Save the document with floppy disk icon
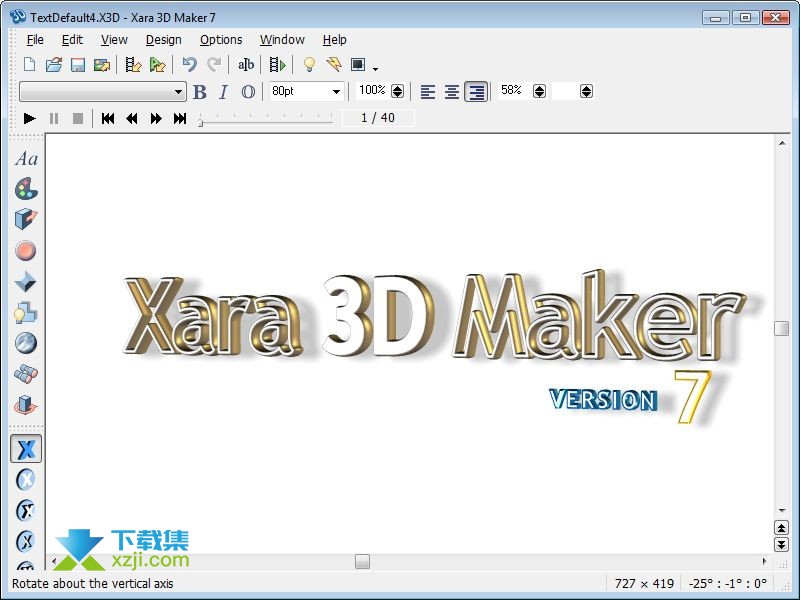The image size is (800, 600). [78, 65]
